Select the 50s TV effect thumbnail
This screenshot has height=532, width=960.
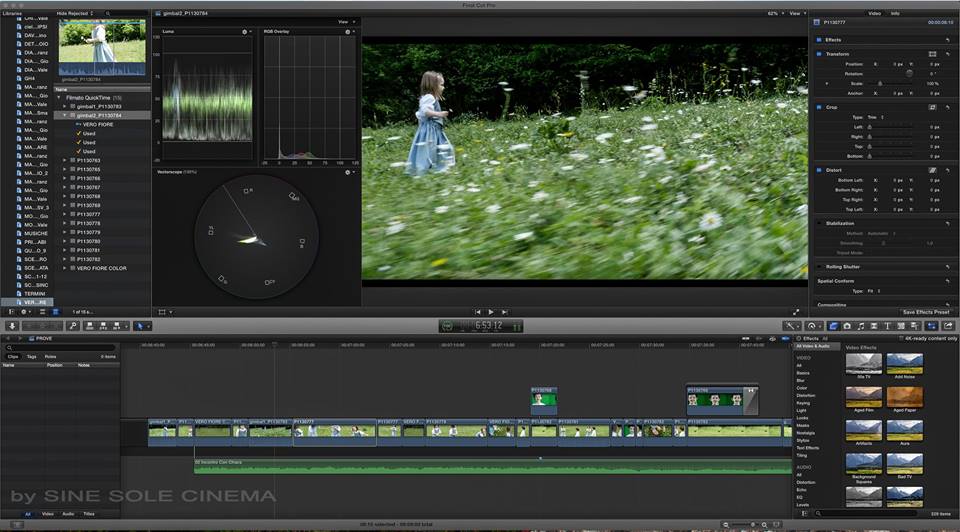(863, 363)
